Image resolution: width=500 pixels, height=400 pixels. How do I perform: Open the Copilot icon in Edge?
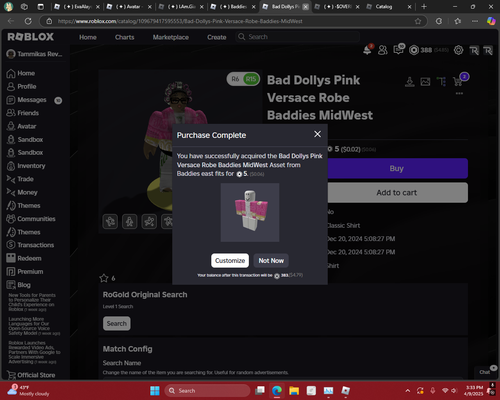(x=491, y=21)
